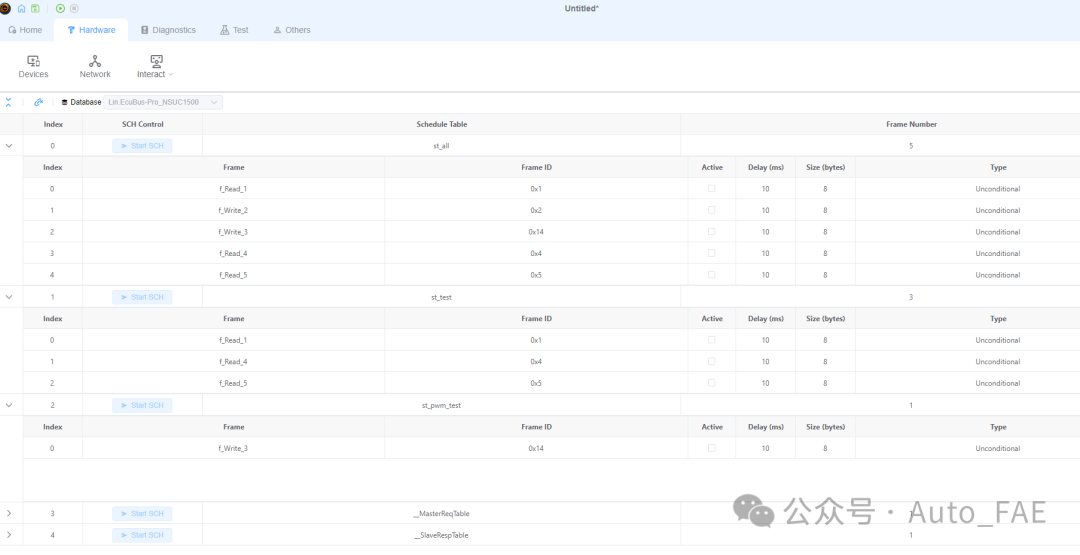Switch to the Test tab
The height and width of the screenshot is (555, 1080).
(x=234, y=30)
